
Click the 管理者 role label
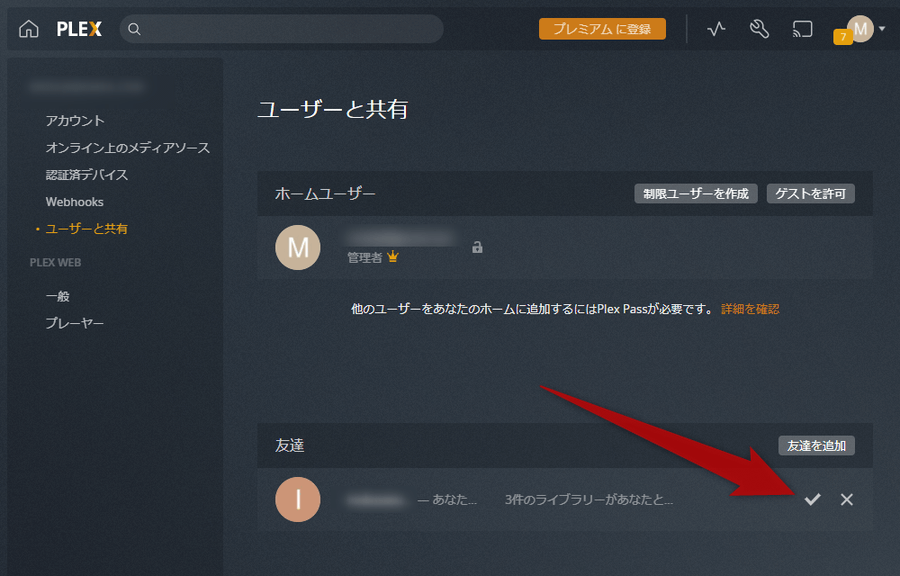(x=364, y=258)
